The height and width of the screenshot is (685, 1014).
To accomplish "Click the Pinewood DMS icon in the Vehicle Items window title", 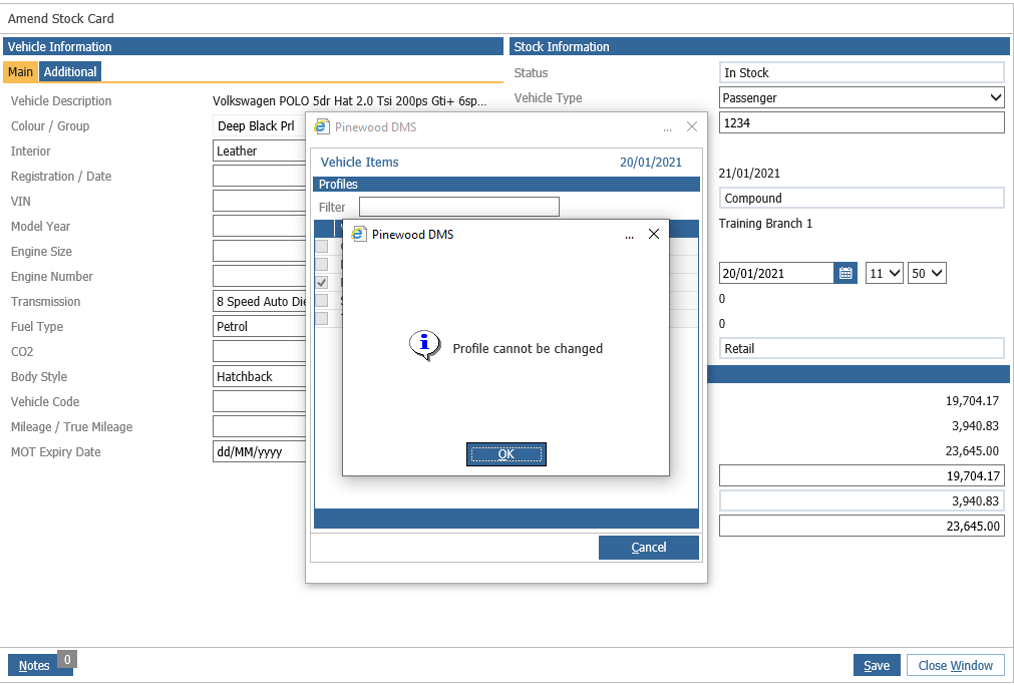I will click(321, 127).
